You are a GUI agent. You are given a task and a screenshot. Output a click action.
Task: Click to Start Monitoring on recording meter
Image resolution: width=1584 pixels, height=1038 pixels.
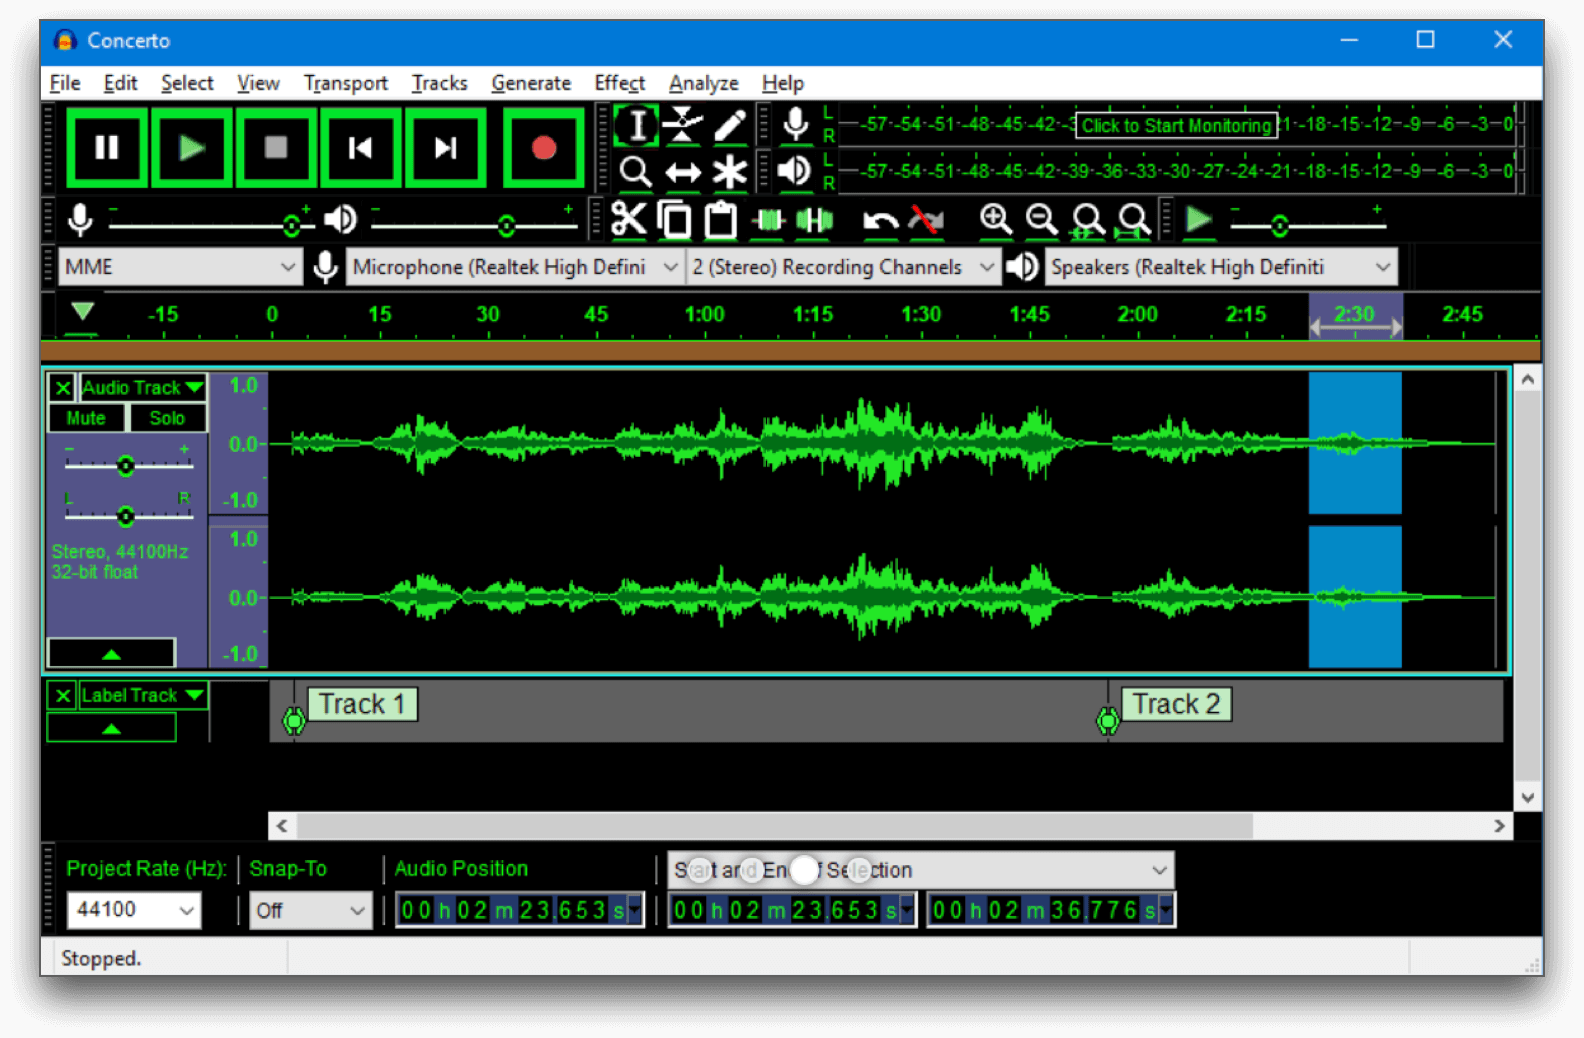(x=1176, y=125)
